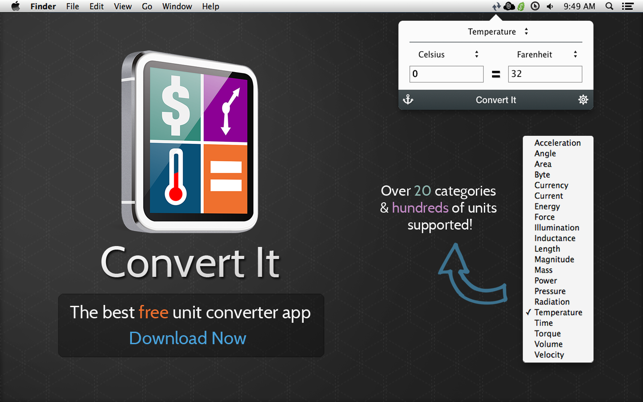Click the 9:49 AM clock
This screenshot has height=402, width=643.
(579, 7)
